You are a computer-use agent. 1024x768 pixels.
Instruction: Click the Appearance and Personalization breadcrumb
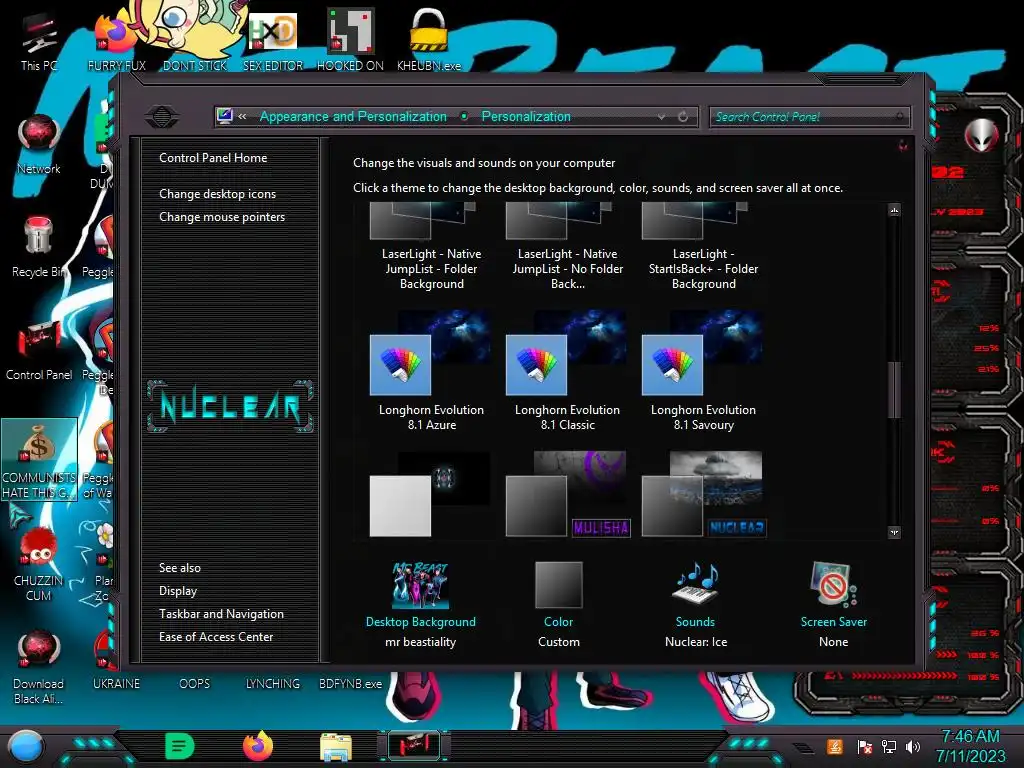353,116
